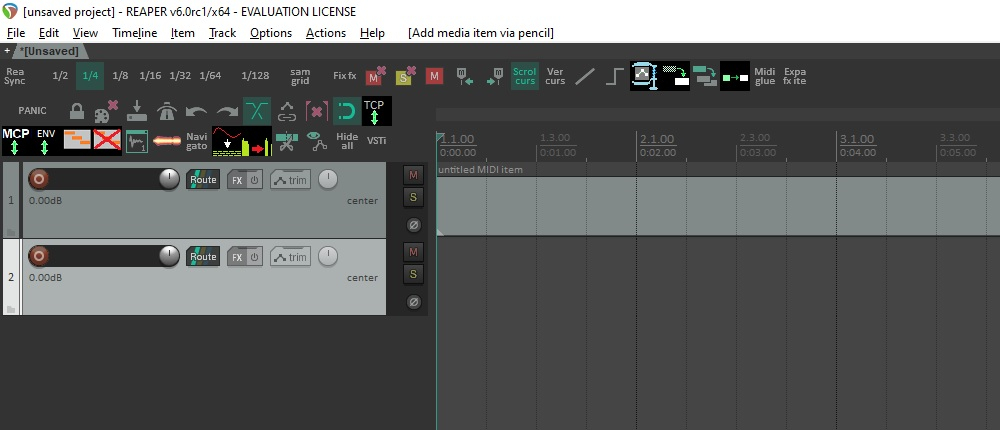Open the Edit menu

click(x=48, y=33)
